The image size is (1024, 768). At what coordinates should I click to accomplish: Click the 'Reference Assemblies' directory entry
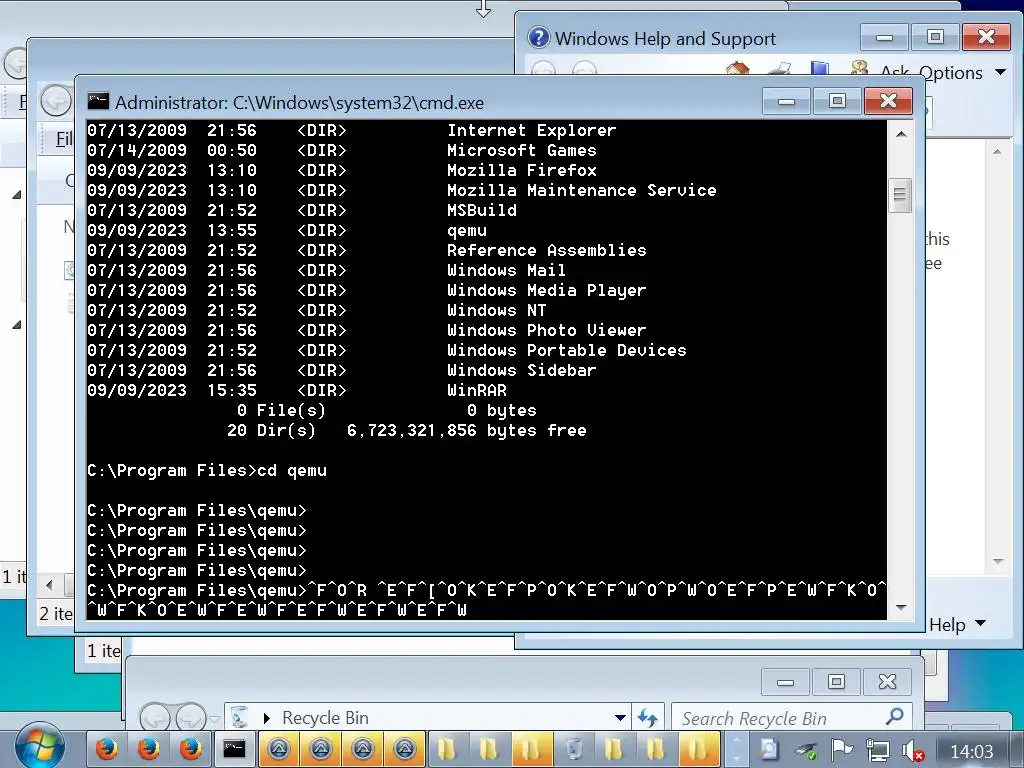coord(547,251)
